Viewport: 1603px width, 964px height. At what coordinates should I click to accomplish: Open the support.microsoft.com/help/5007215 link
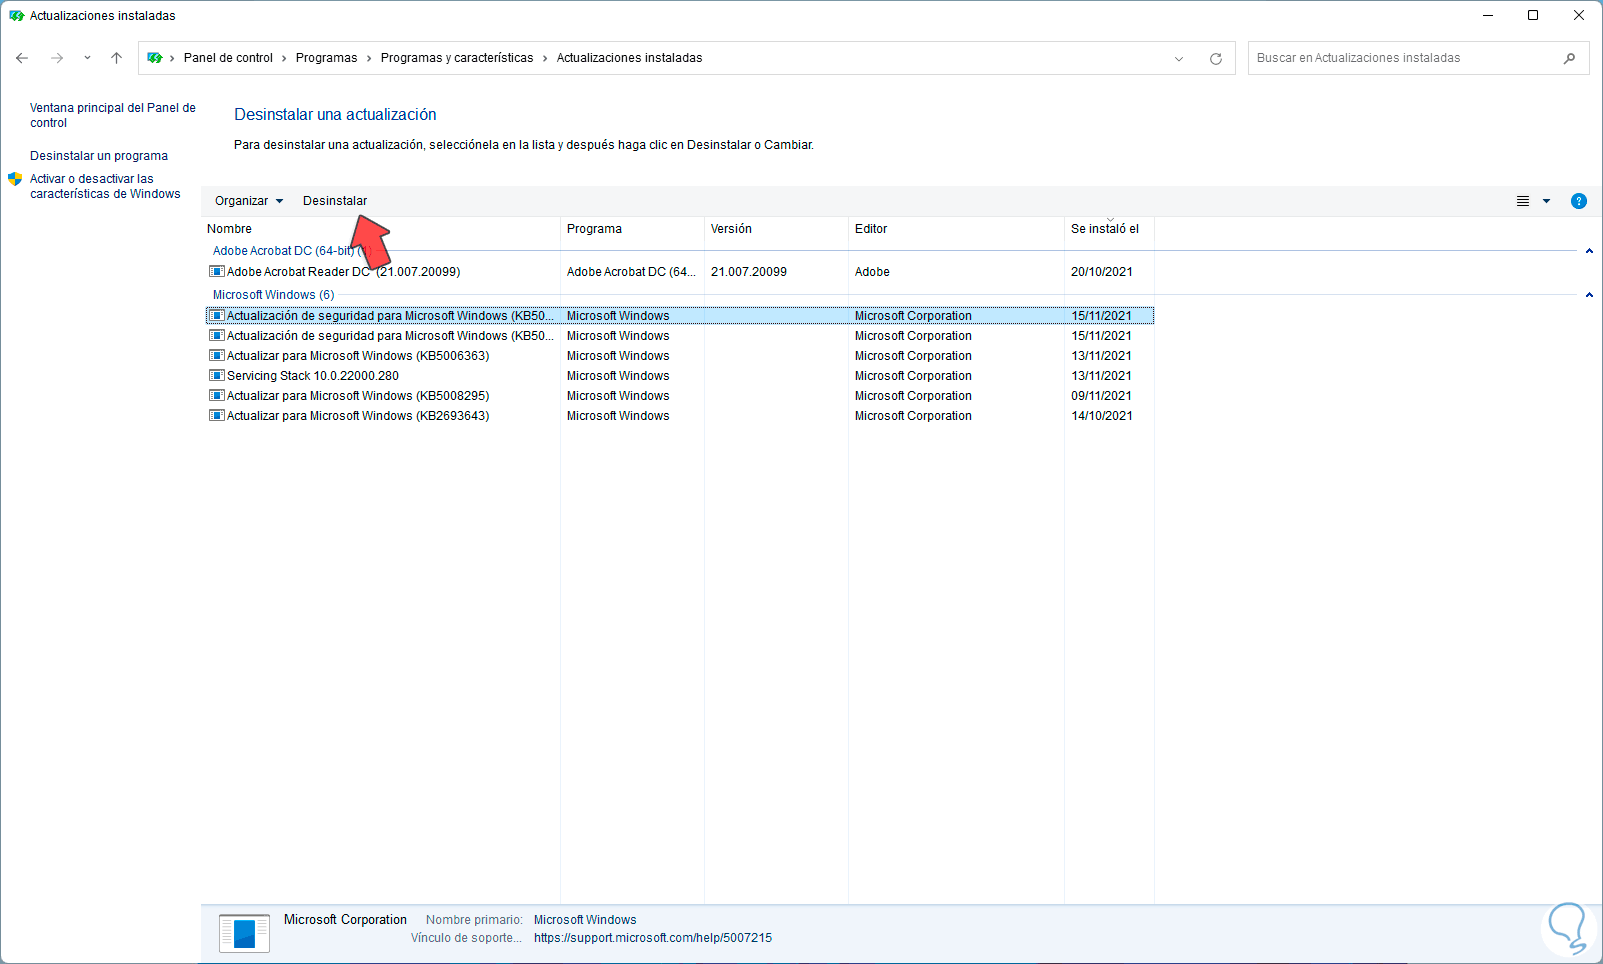tap(653, 938)
